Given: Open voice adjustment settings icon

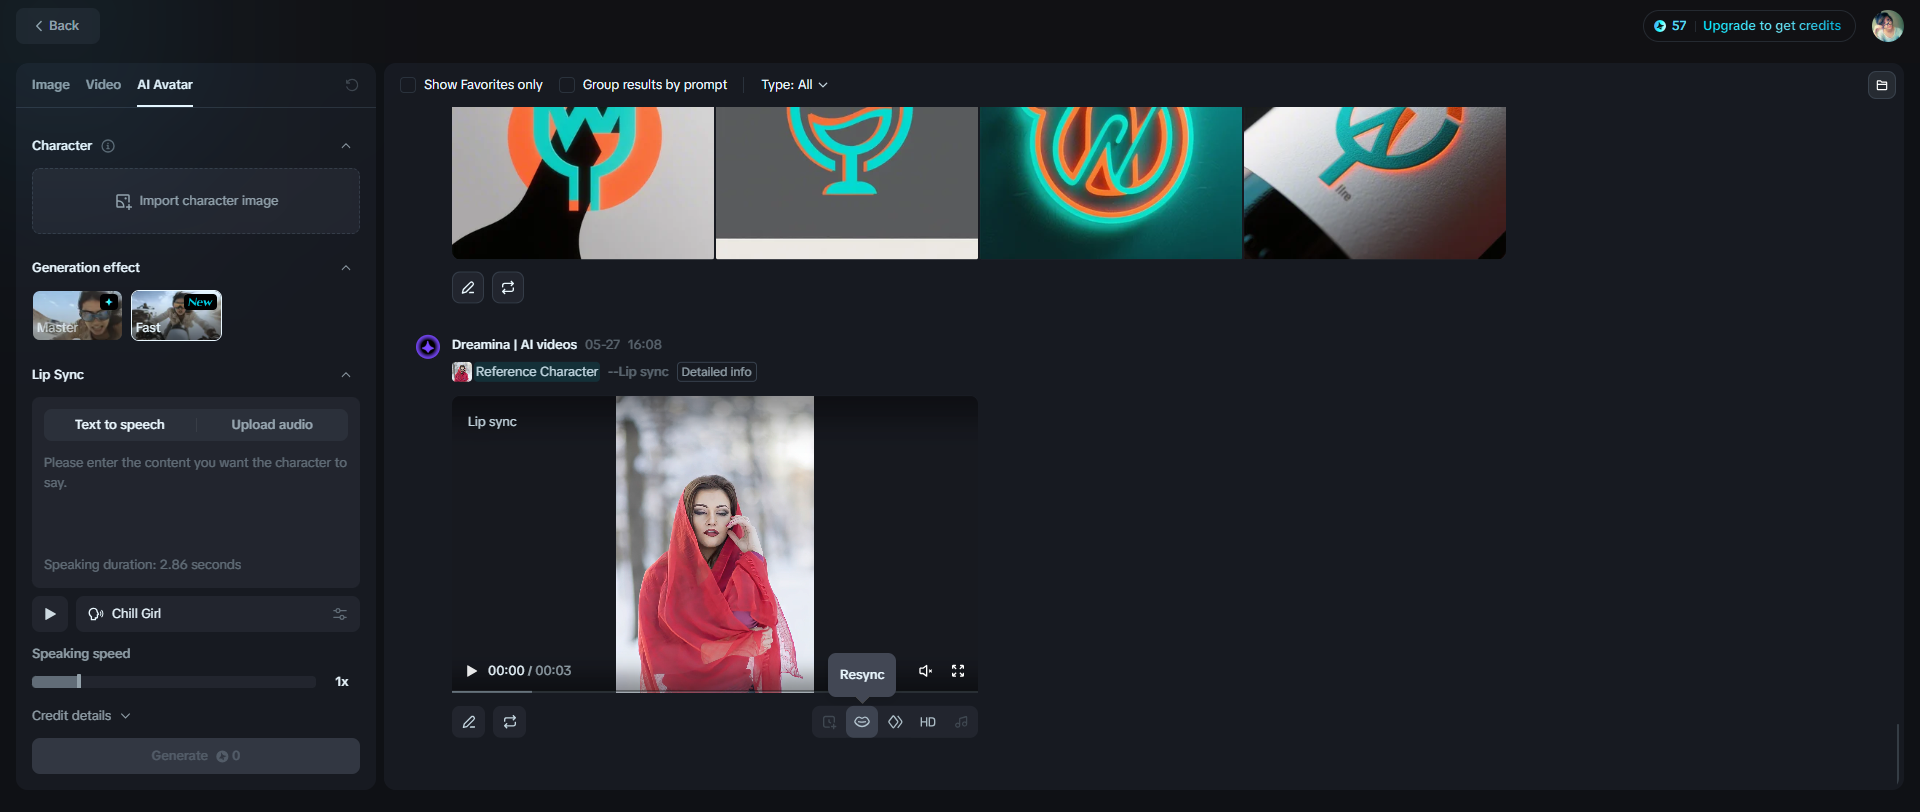Looking at the screenshot, I should (340, 614).
